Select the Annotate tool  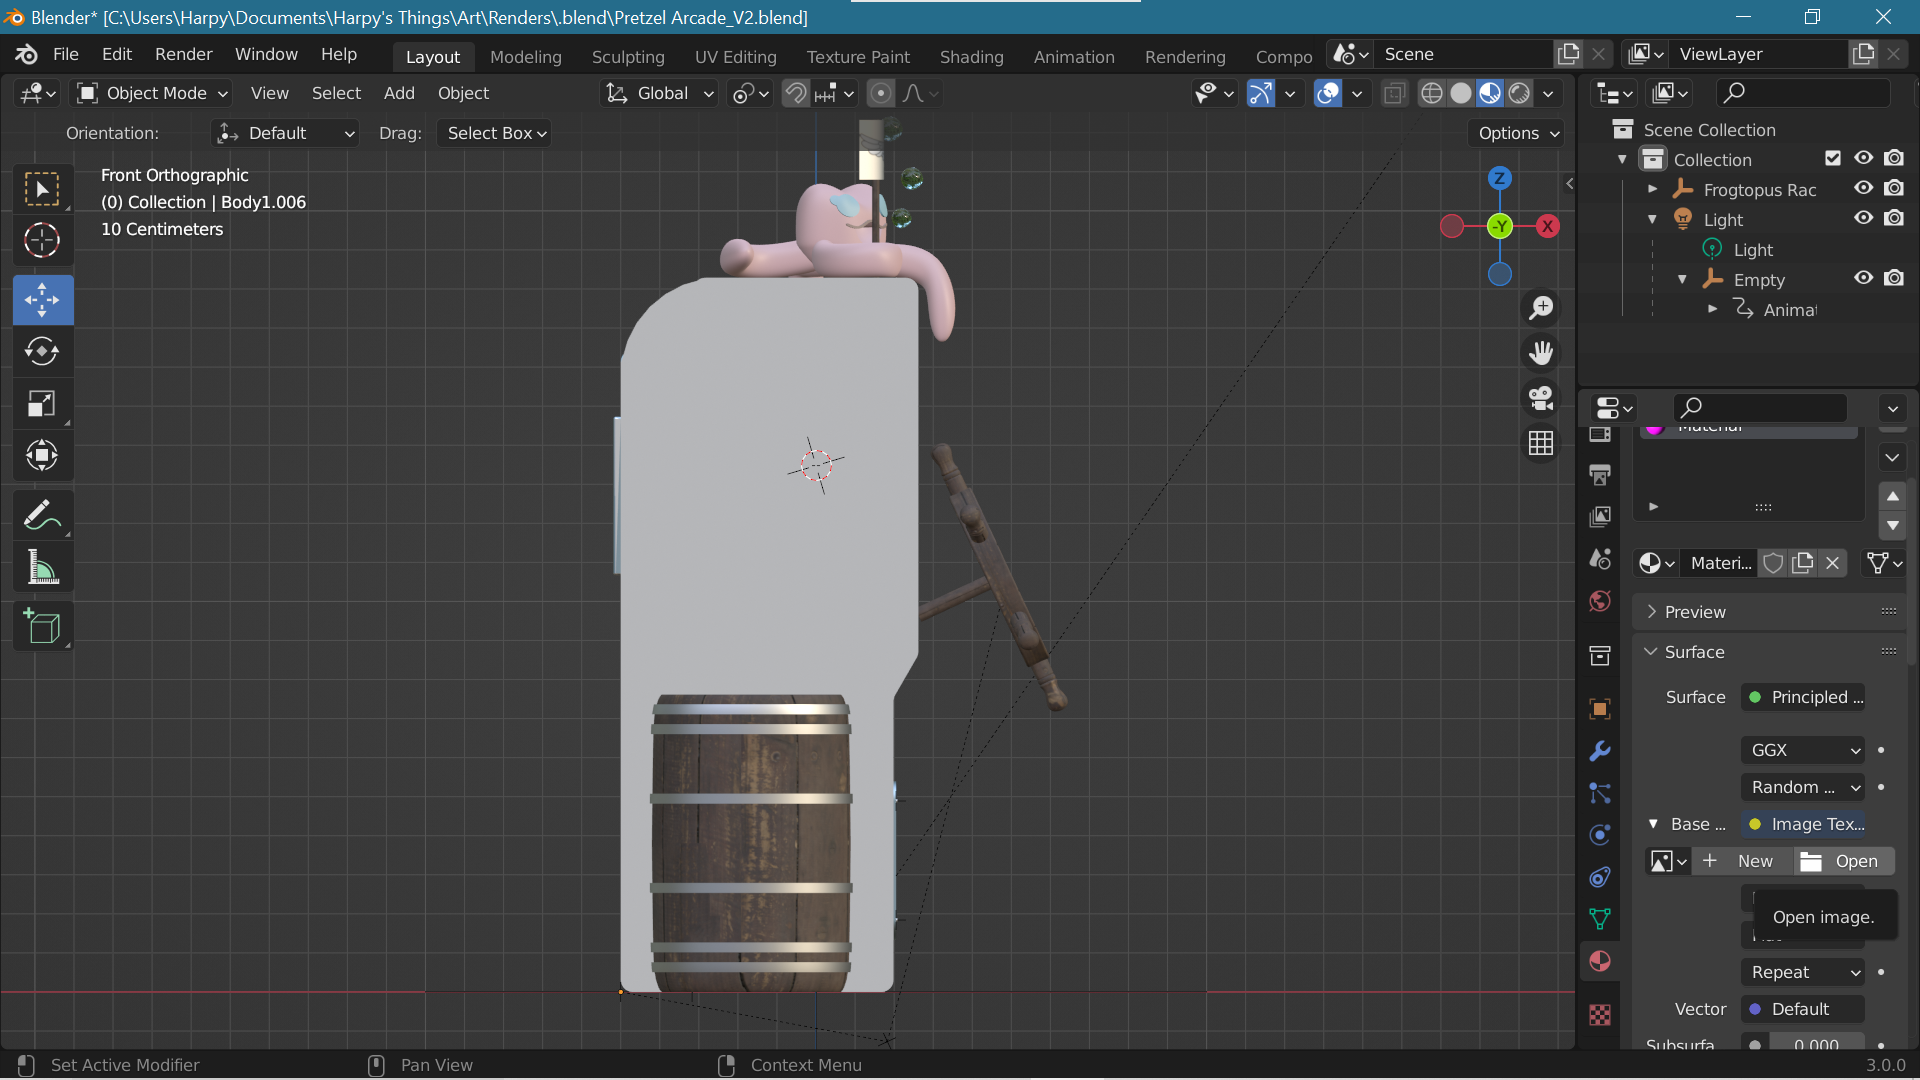click(x=42, y=516)
